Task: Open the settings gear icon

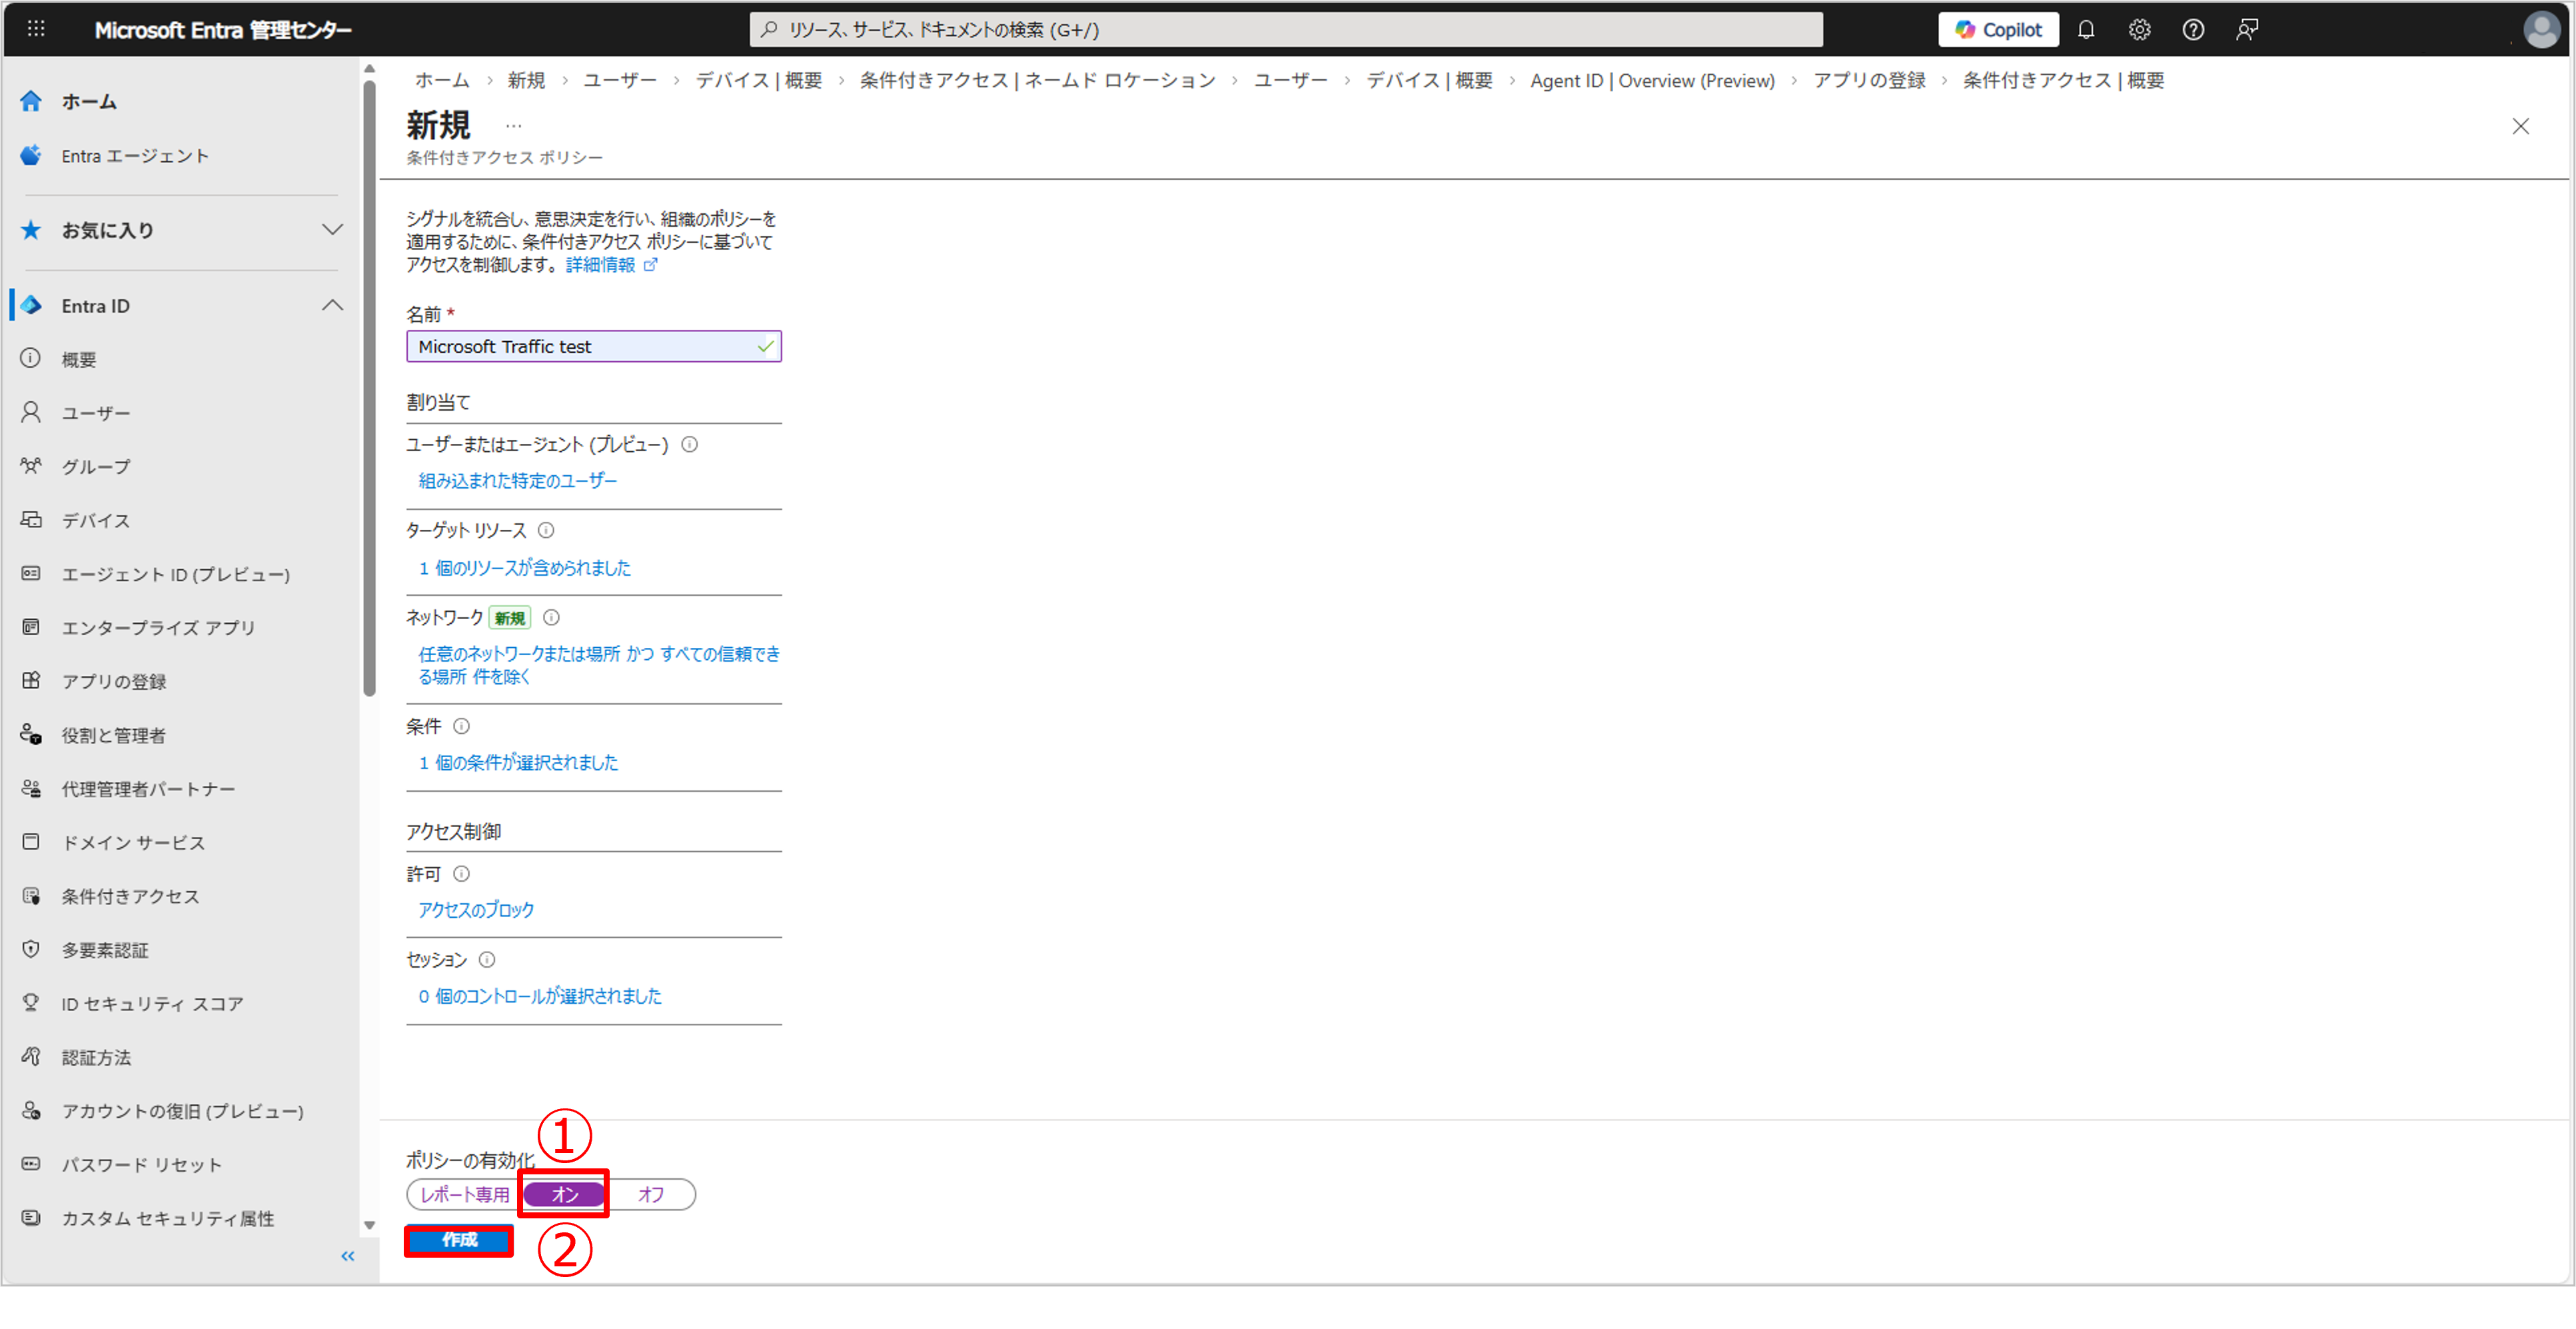Action: pyautogui.click(x=2139, y=30)
